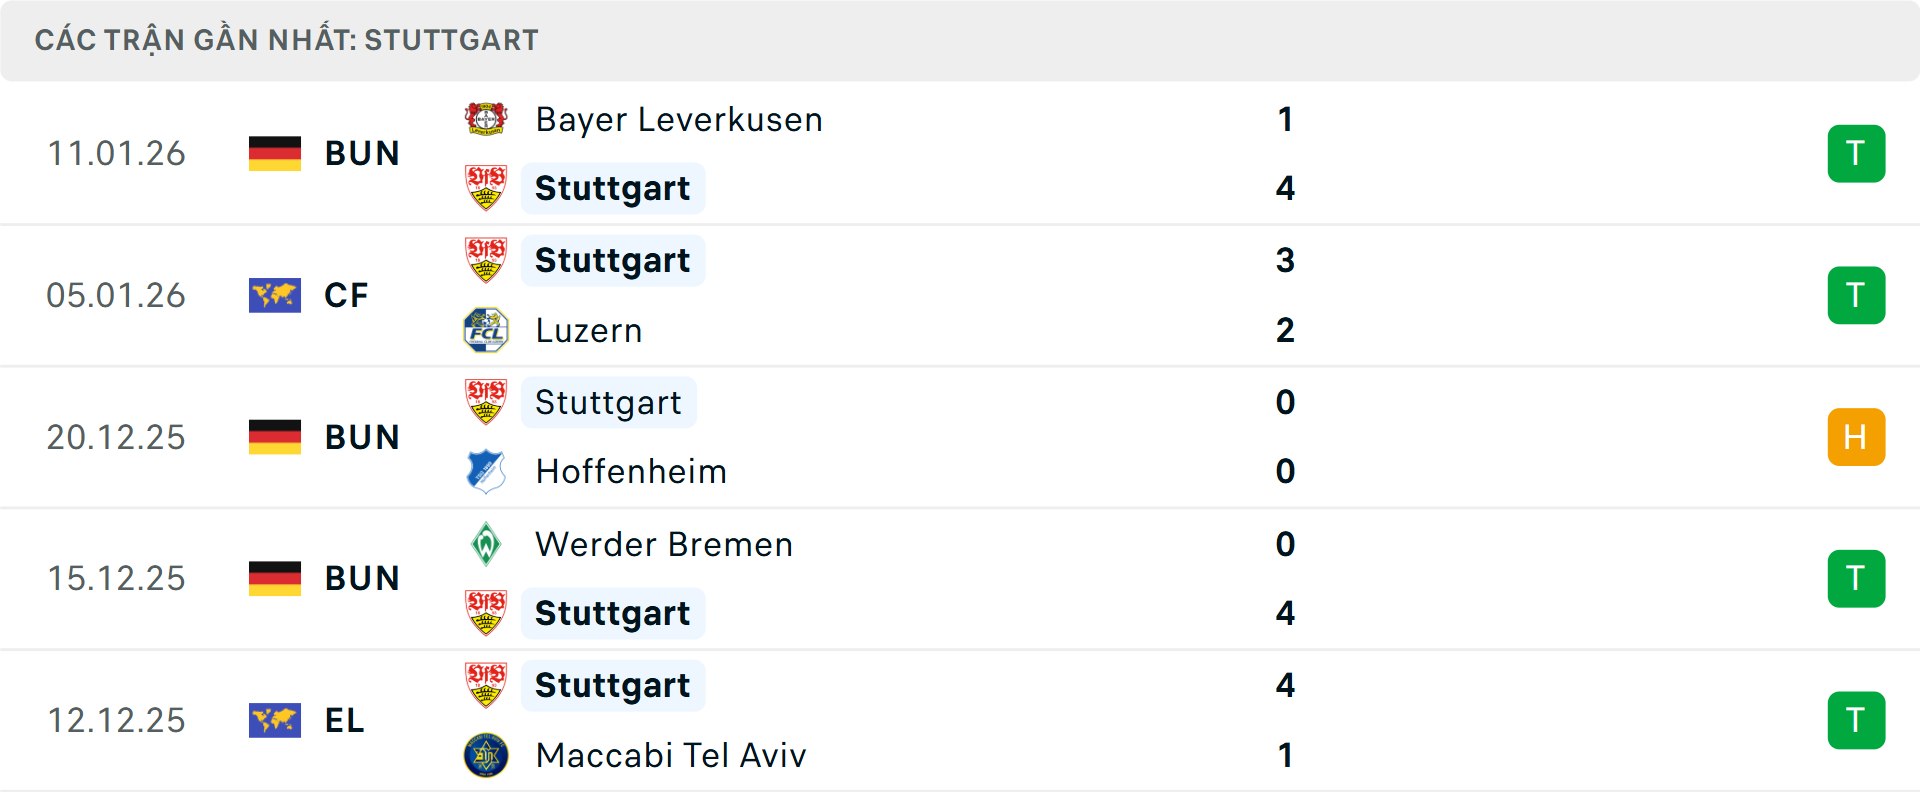Click the BUN league label on 20.12.25
Viewport: 1920px width, 792px height.
click(x=362, y=437)
